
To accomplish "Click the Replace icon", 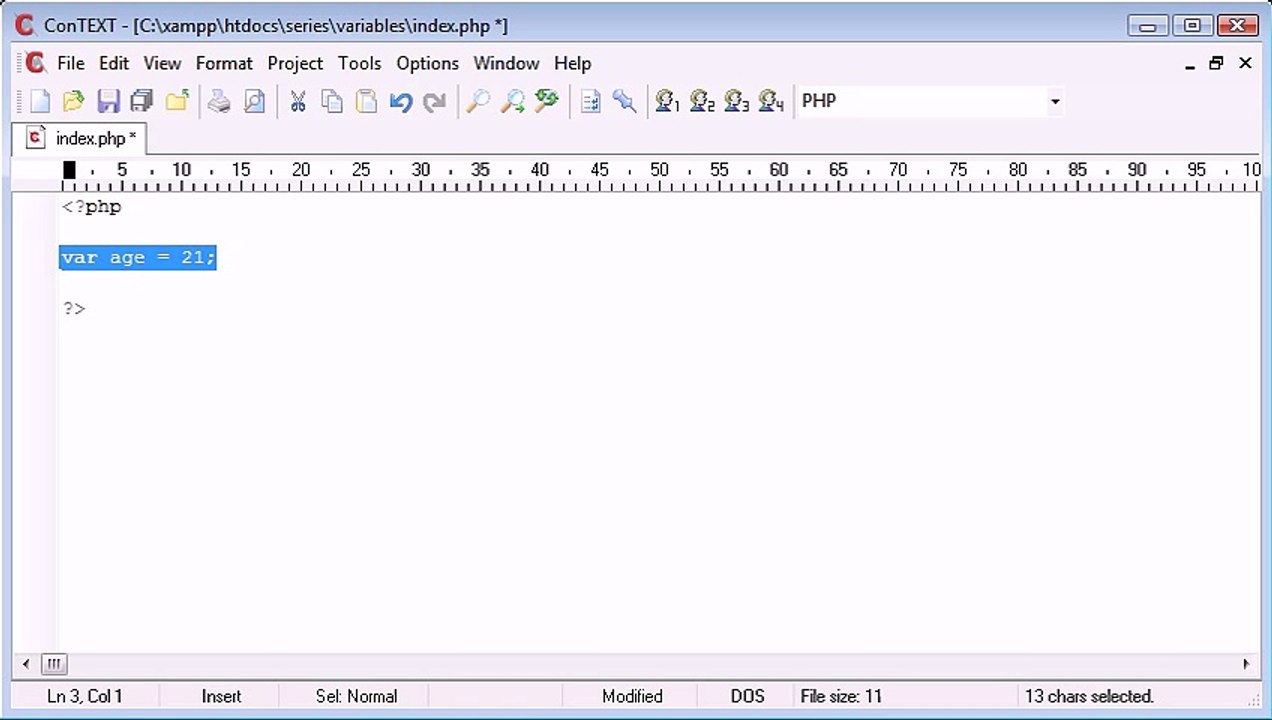I will pos(547,101).
